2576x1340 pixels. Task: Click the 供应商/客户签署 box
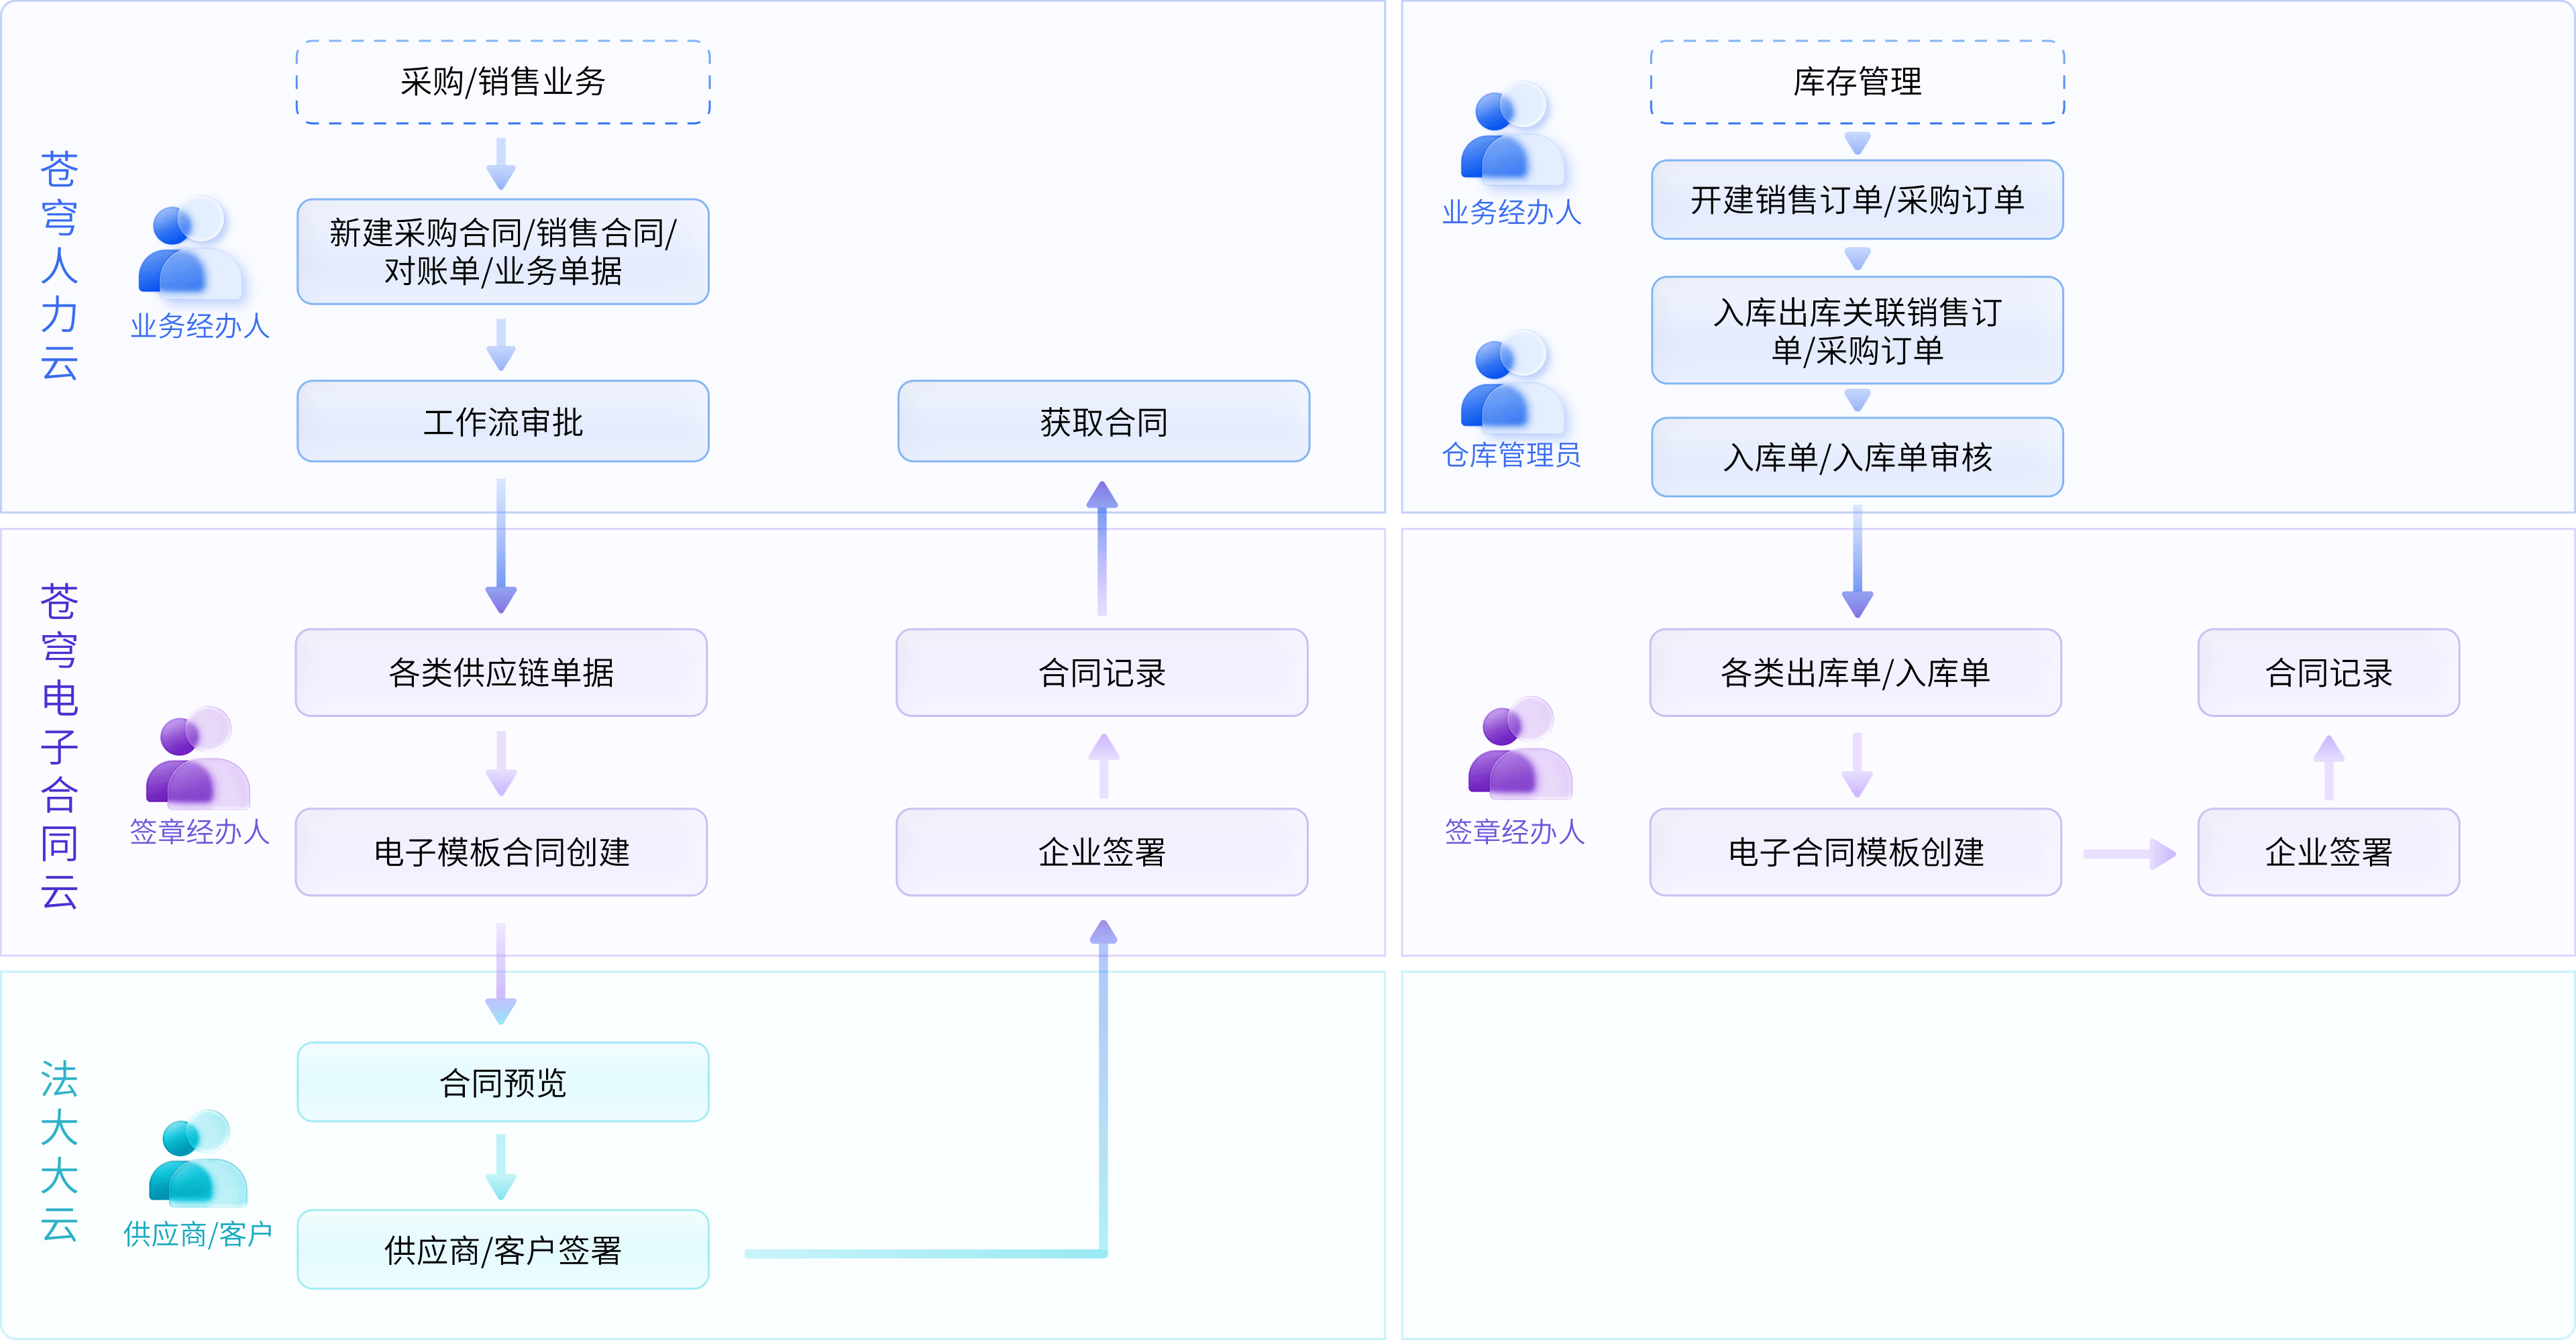(x=503, y=1250)
